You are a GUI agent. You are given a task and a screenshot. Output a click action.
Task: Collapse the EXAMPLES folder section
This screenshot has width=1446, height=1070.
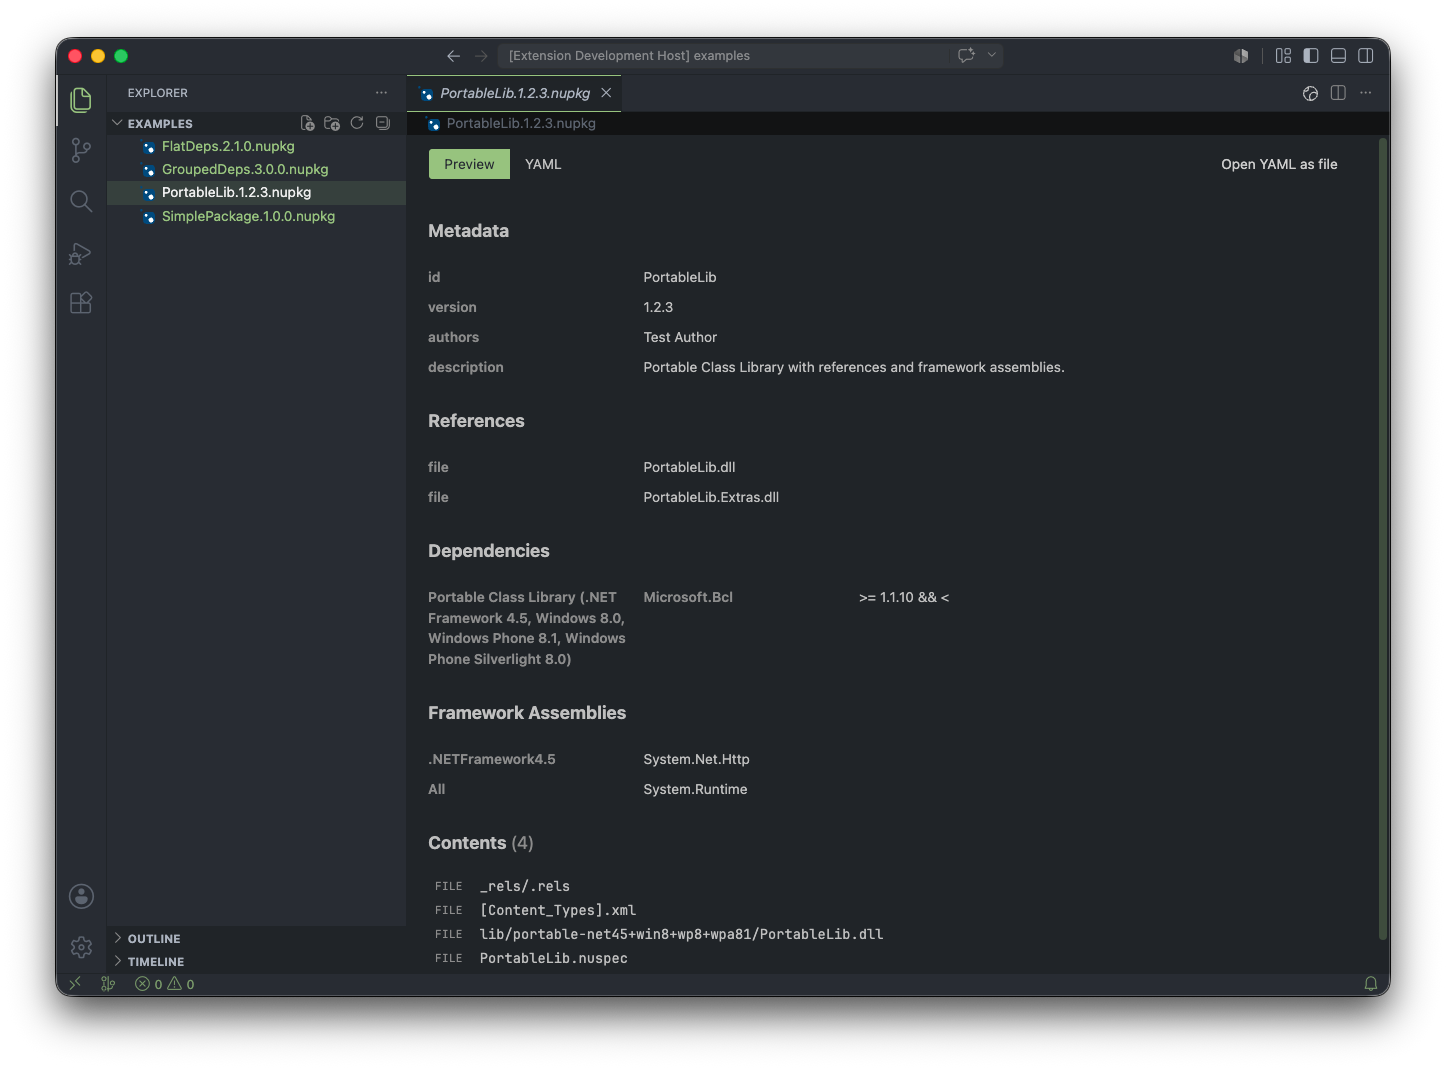point(160,123)
